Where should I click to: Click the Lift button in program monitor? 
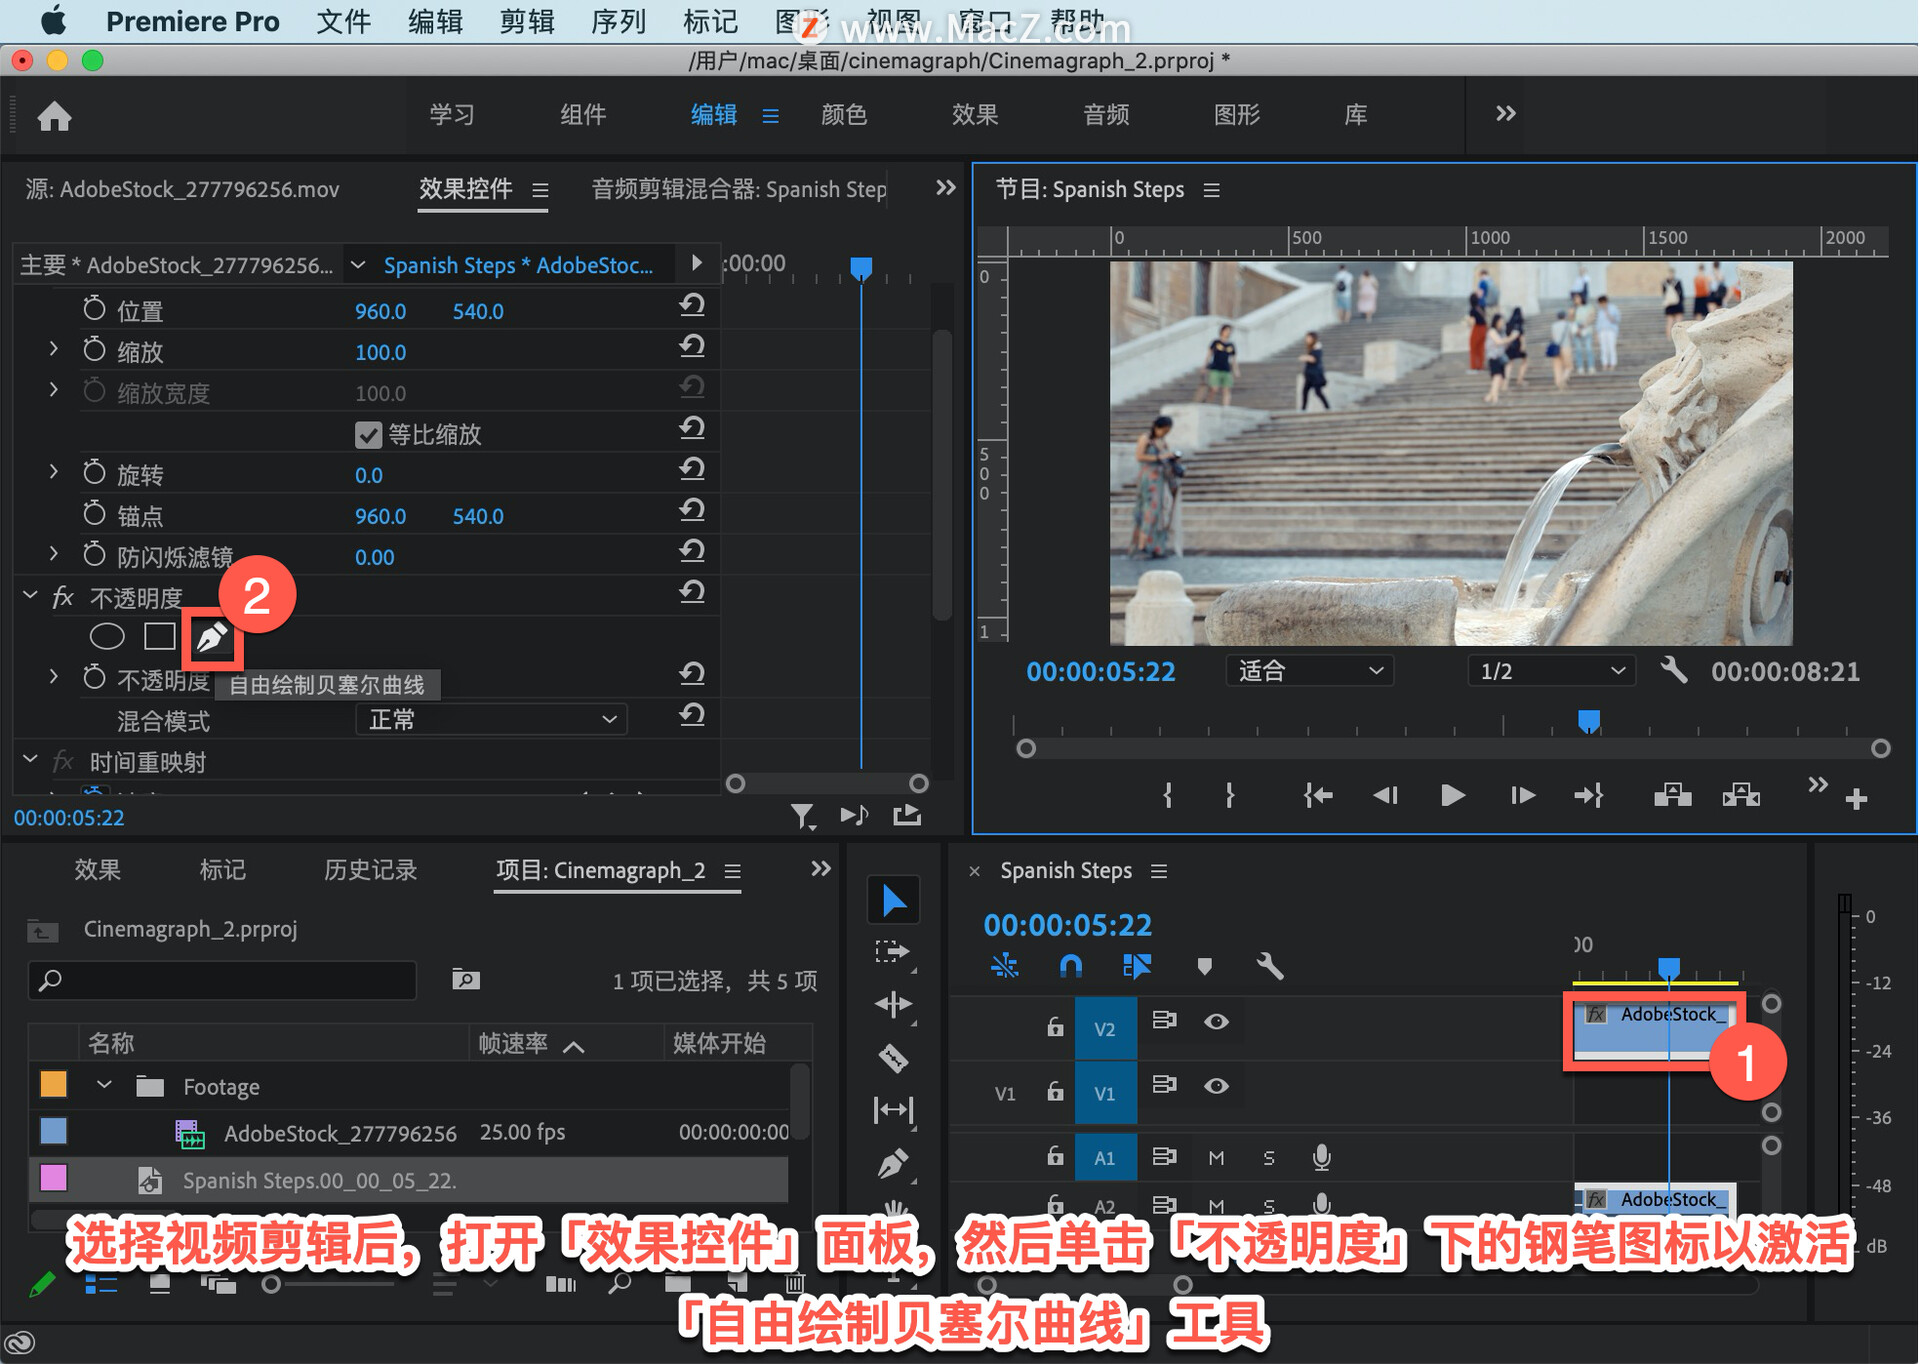pos(1673,796)
